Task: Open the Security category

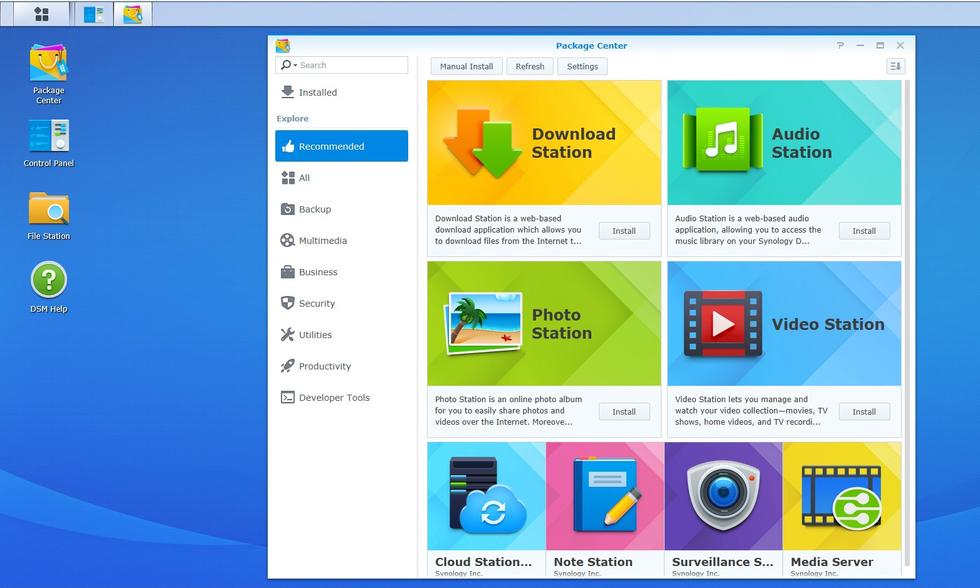Action: click(316, 304)
